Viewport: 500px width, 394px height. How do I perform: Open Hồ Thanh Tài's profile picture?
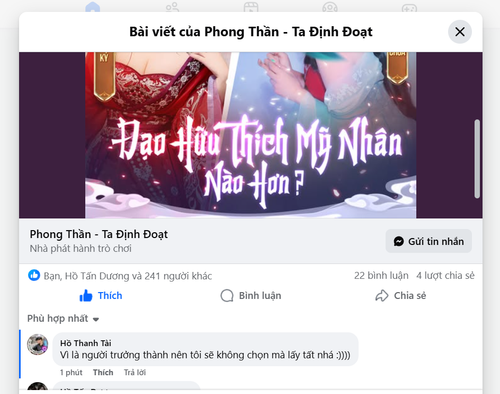38,344
